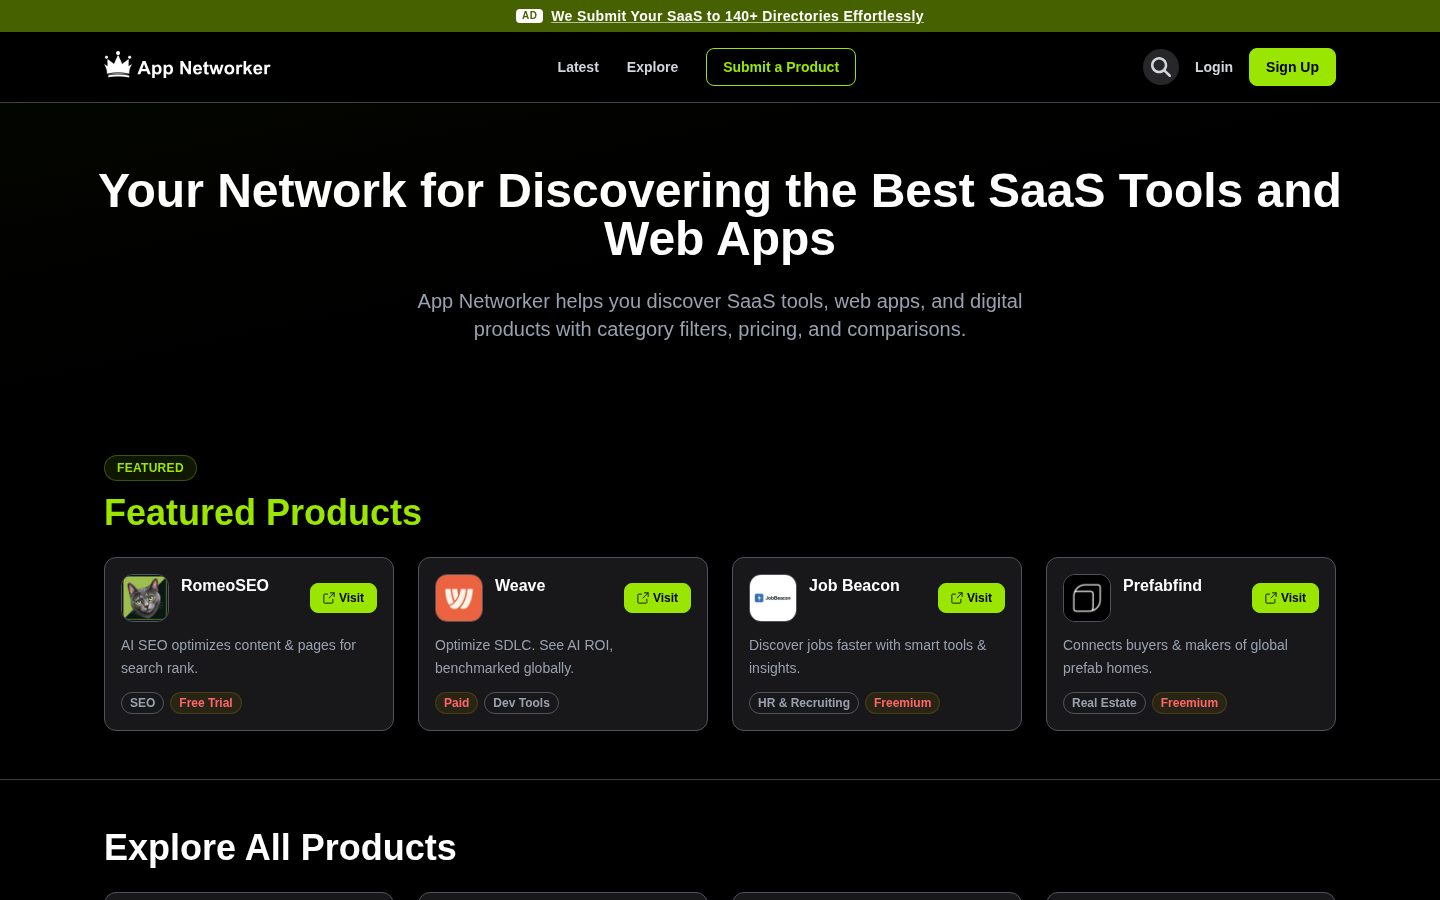Click the Submit a Product button

781,67
